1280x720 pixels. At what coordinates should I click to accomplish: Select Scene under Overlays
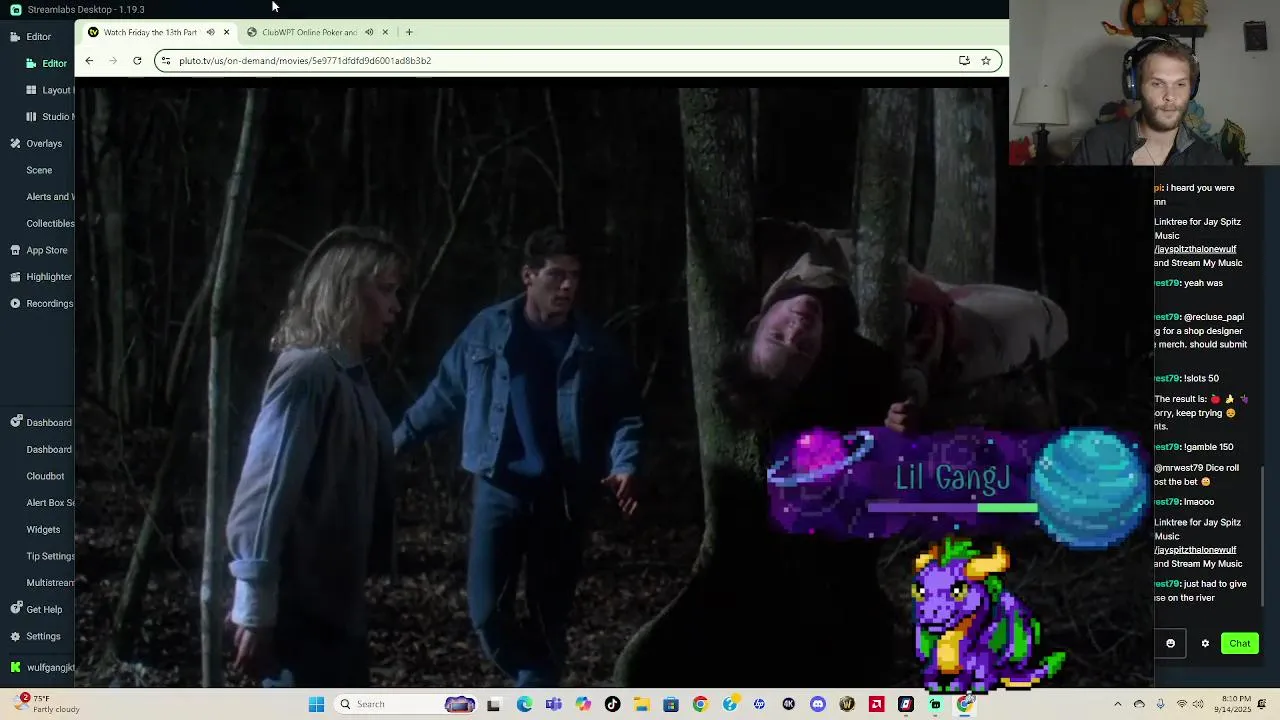point(39,170)
